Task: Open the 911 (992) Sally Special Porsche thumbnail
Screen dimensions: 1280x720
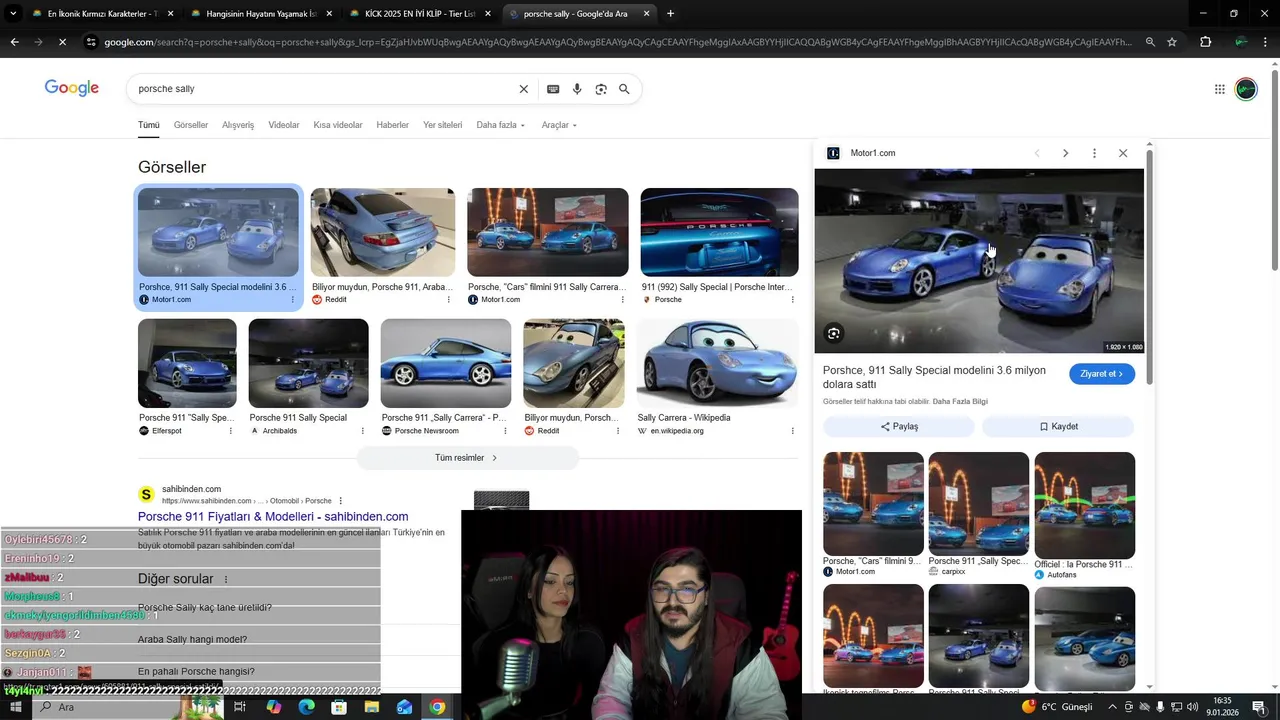Action: pyautogui.click(x=719, y=232)
